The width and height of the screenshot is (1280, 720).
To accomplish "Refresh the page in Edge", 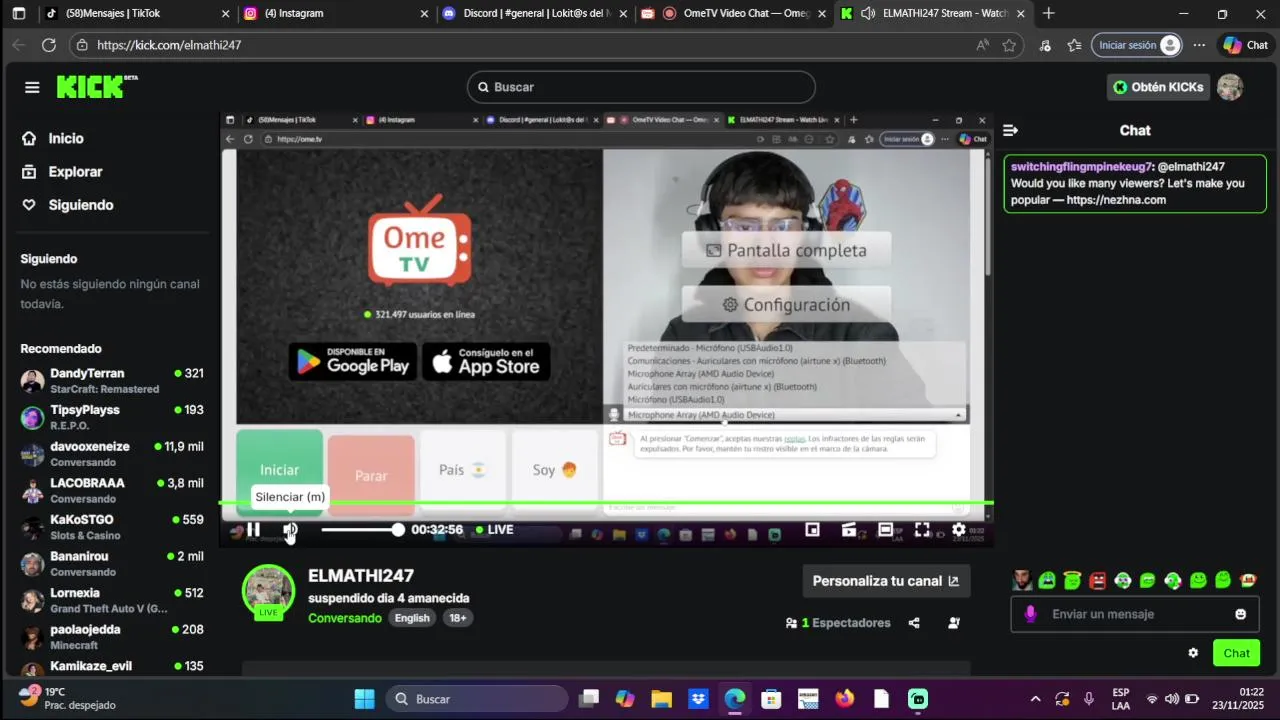I will [49, 45].
